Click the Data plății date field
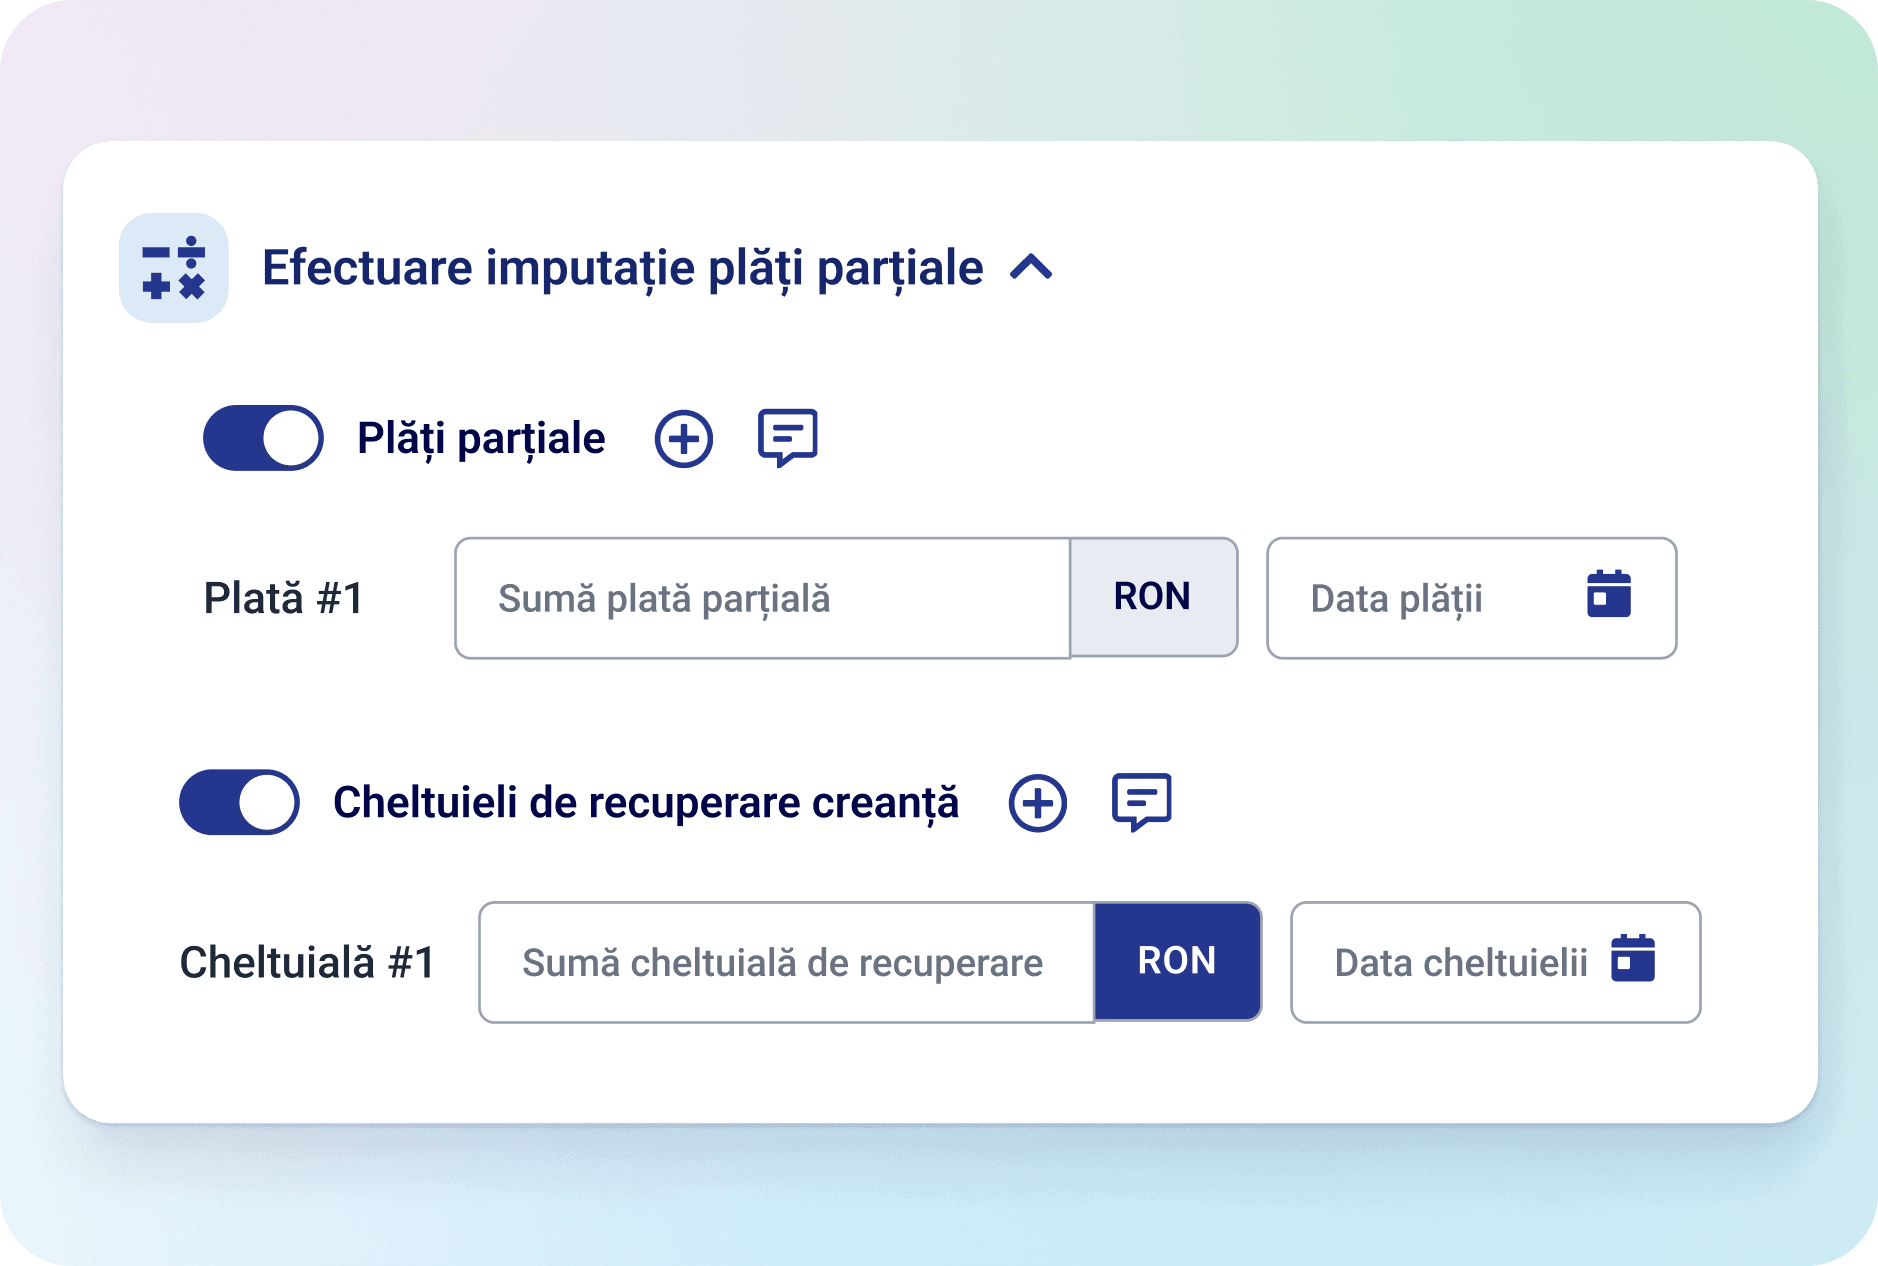 click(x=1420, y=598)
